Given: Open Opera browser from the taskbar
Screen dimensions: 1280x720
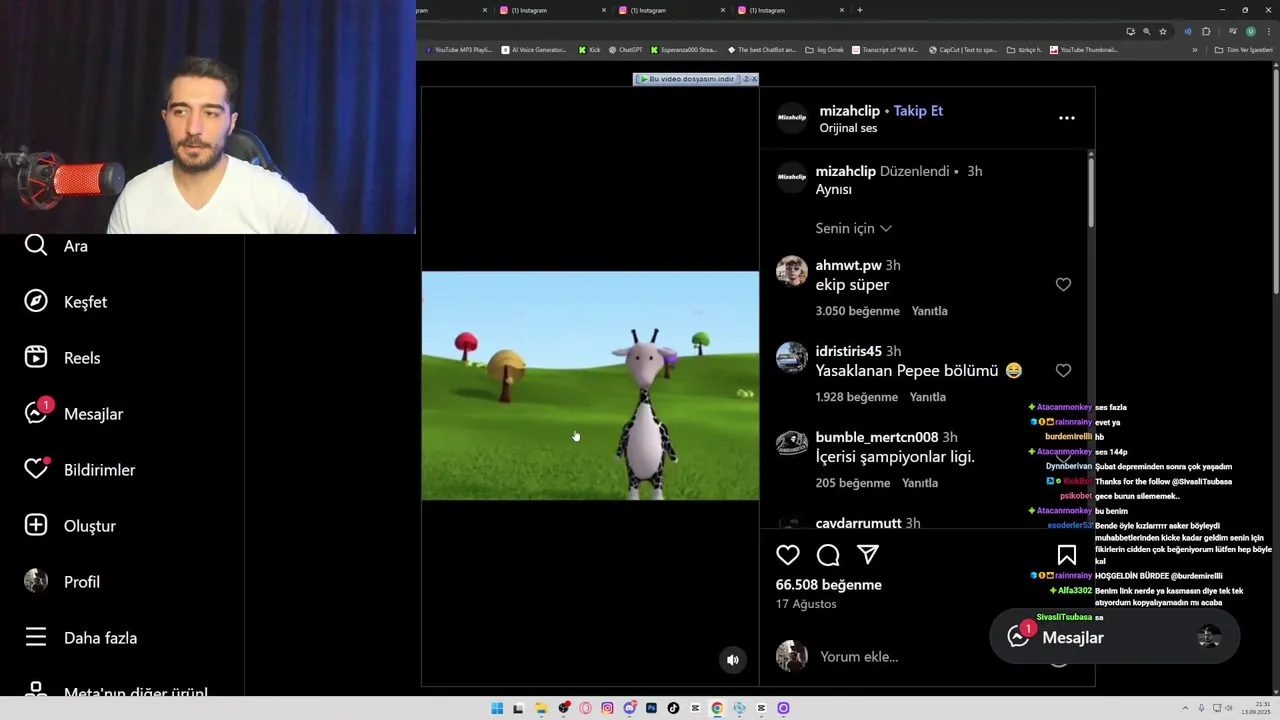Looking at the screenshot, I should coord(585,708).
